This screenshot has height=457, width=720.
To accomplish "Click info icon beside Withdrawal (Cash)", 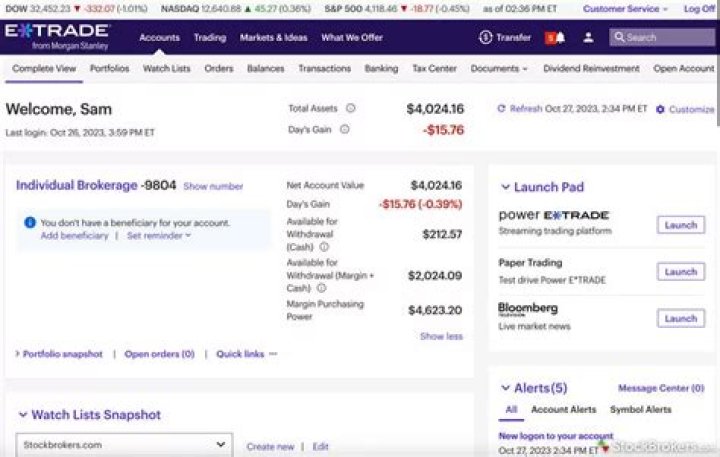I will pyautogui.click(x=324, y=247).
